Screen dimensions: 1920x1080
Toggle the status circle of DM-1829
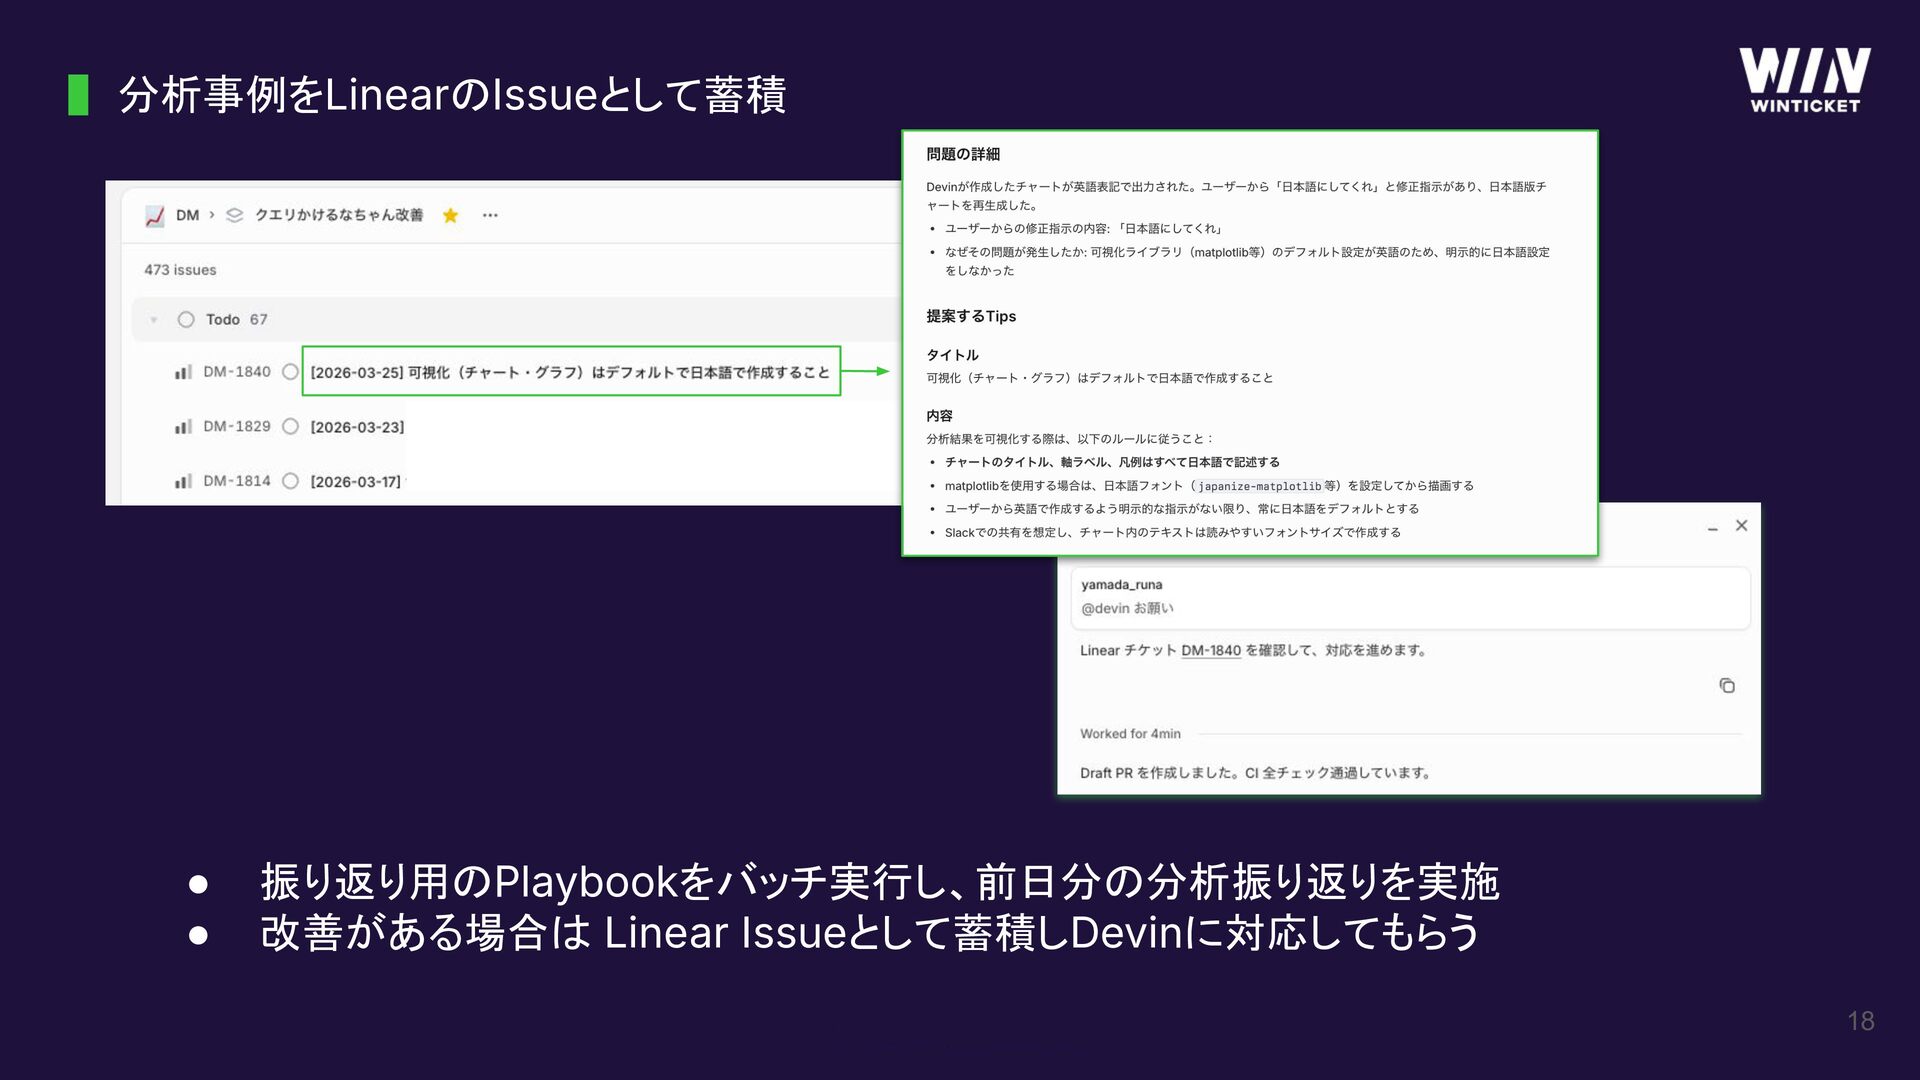click(x=290, y=427)
